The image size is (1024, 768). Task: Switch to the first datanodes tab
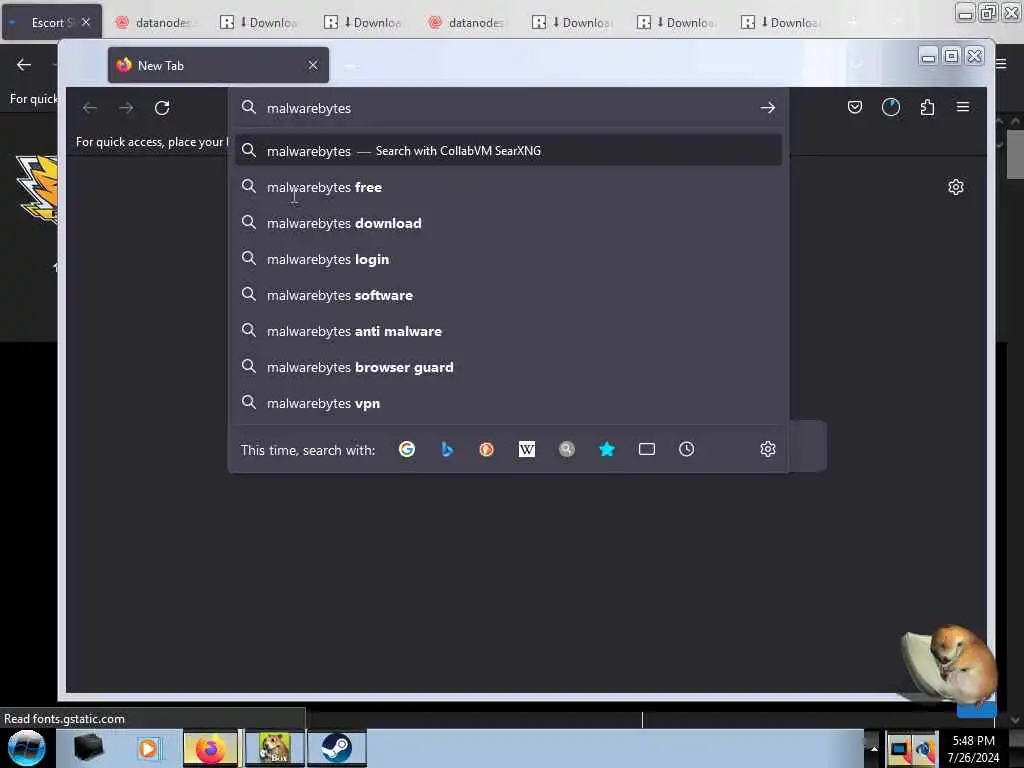coord(154,23)
